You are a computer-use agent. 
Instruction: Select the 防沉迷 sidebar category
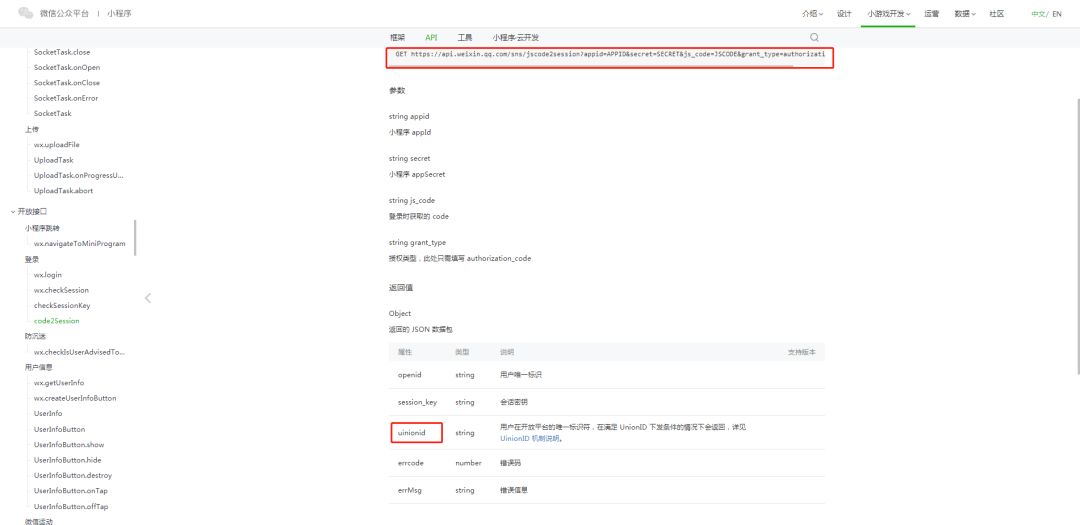[x=34, y=336]
